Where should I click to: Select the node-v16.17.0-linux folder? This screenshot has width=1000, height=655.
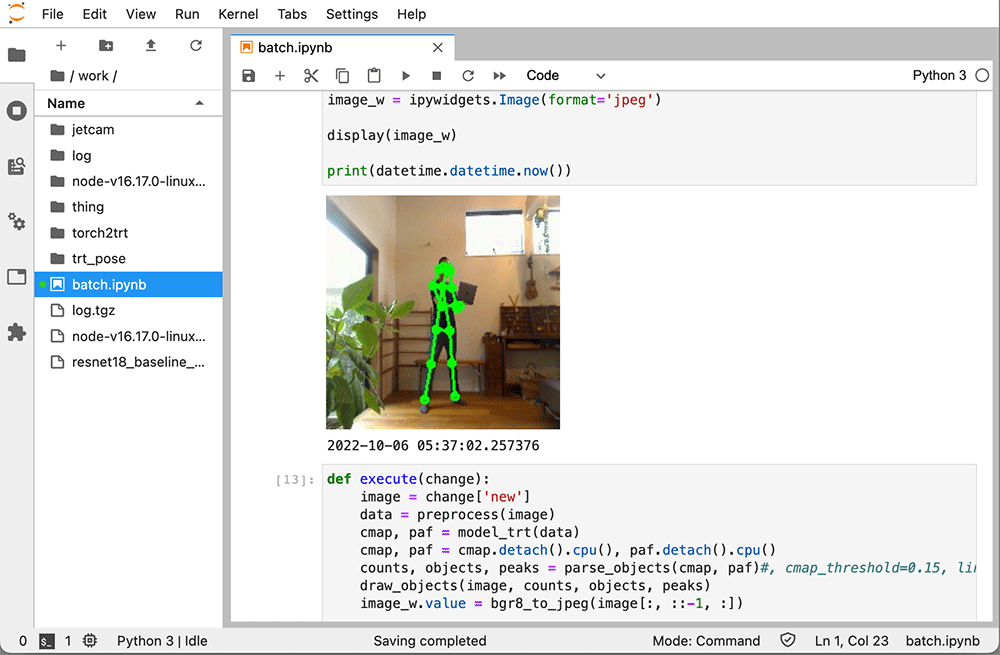coord(128,181)
